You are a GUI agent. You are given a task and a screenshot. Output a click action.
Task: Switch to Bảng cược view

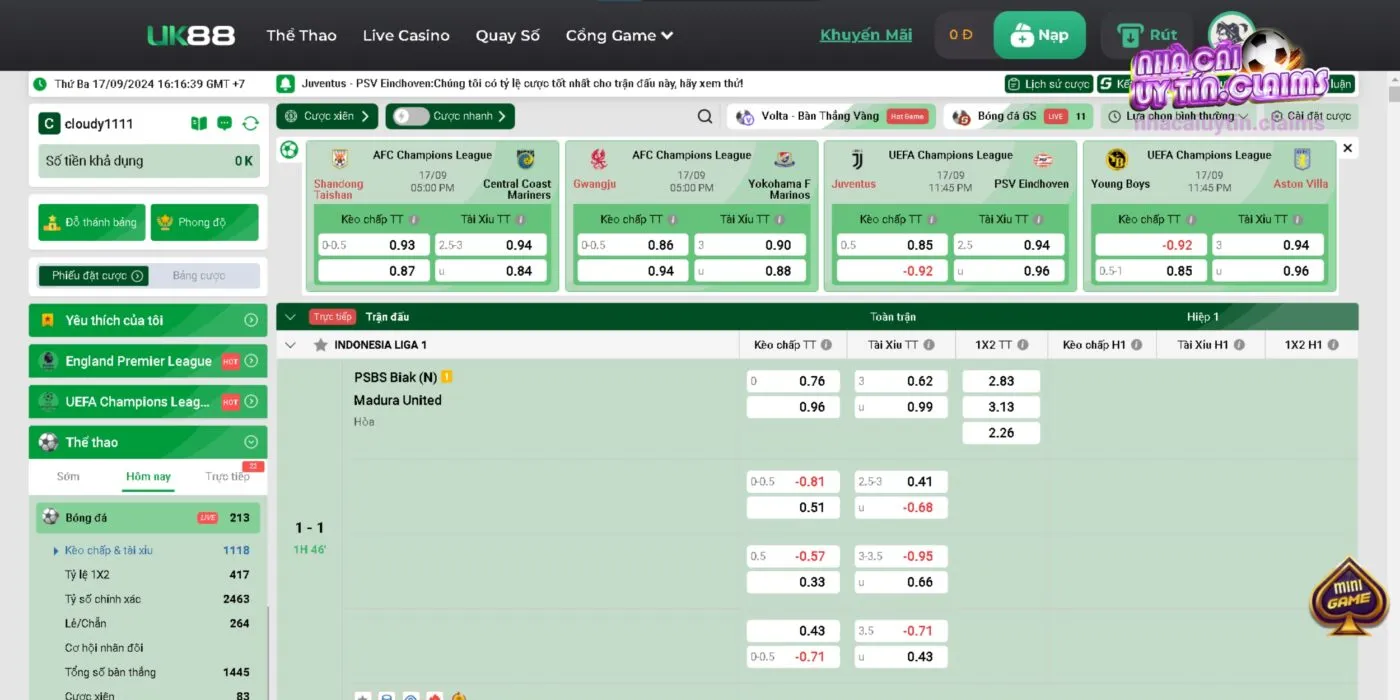(199, 276)
